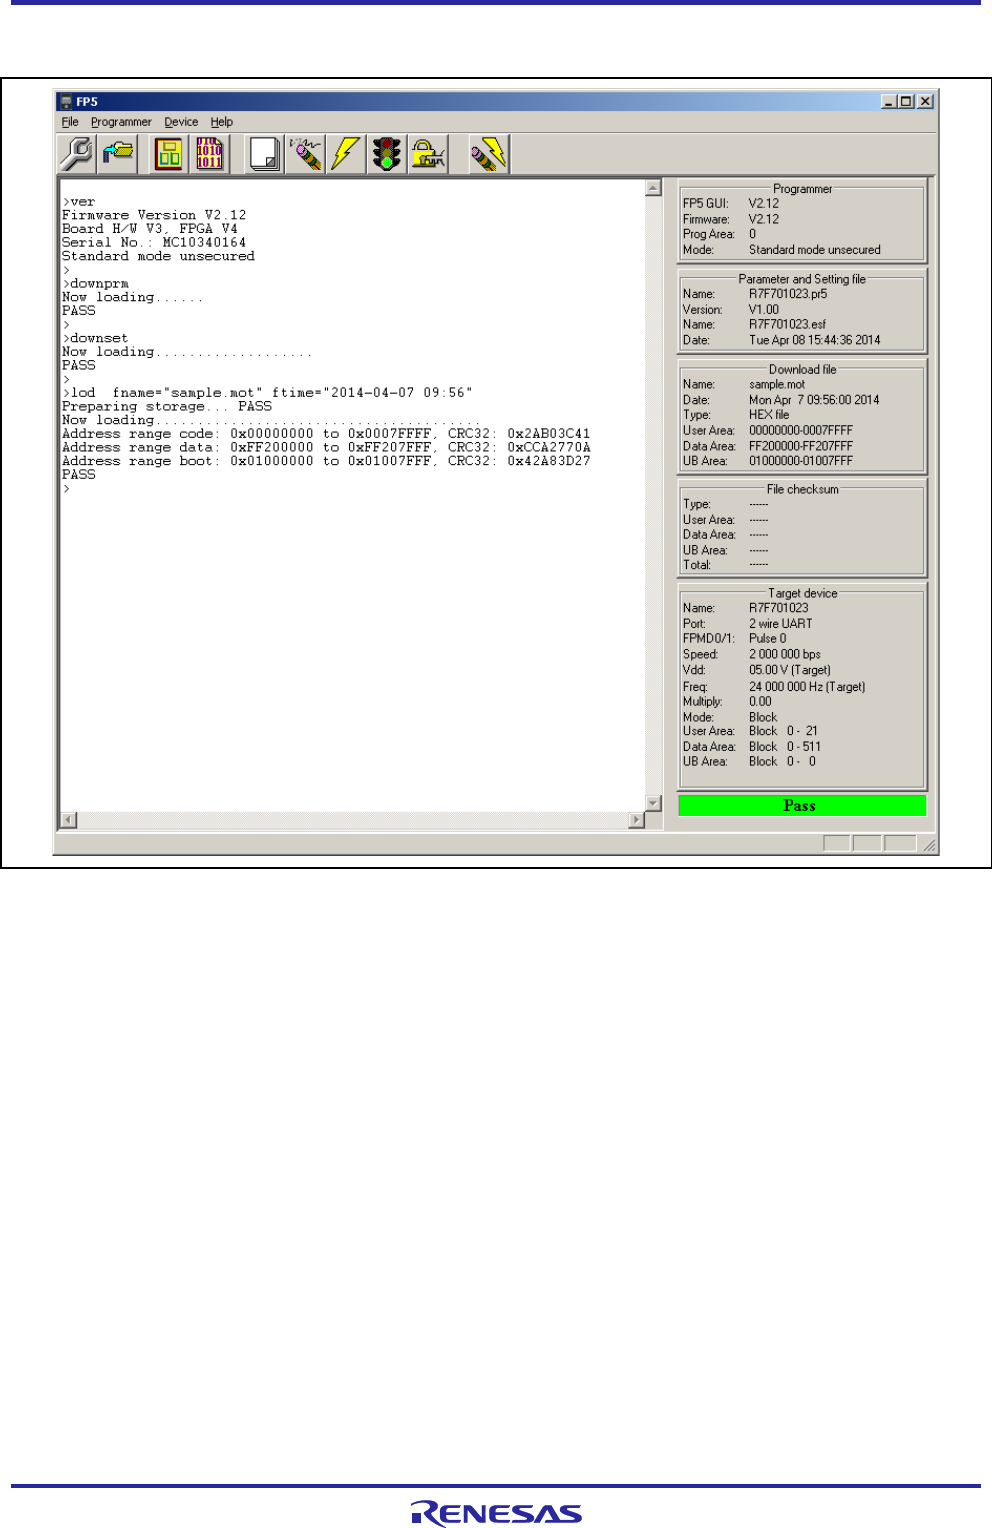This screenshot has height=1528, width=992.
Task: Click 'Address range boot' CRC32 line
Action: pyautogui.click(x=326, y=461)
